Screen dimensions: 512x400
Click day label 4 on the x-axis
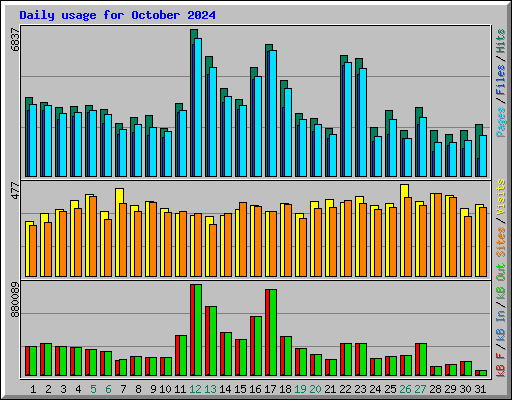[78, 389]
